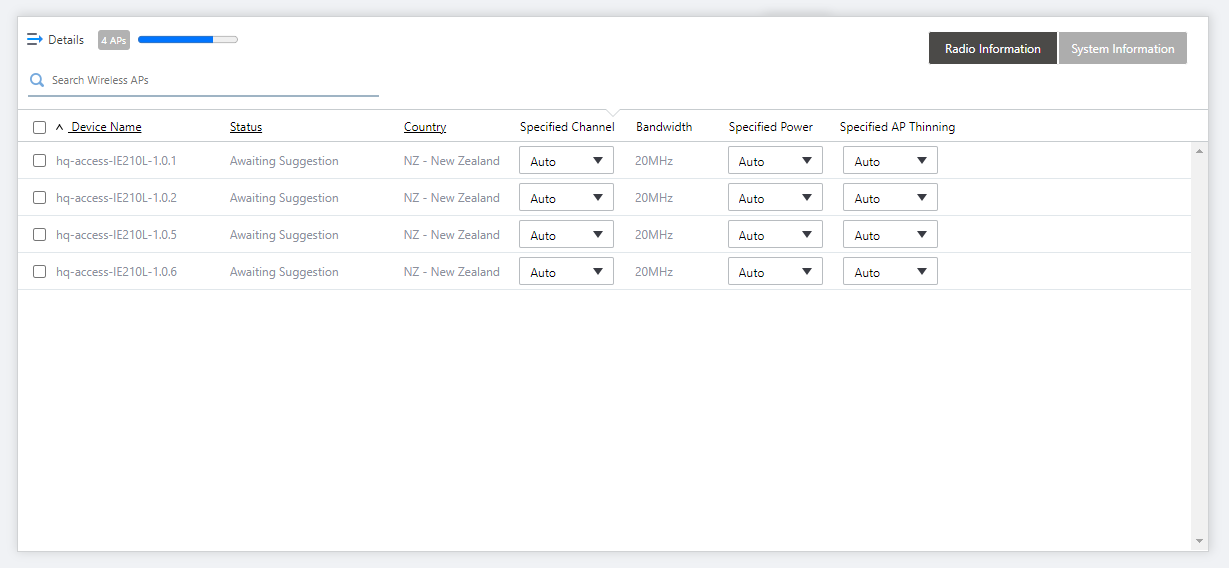Select checkbox for hq-access-IE210L-1.0.5
Viewport: 1229px width, 568px height.
pyautogui.click(x=39, y=234)
